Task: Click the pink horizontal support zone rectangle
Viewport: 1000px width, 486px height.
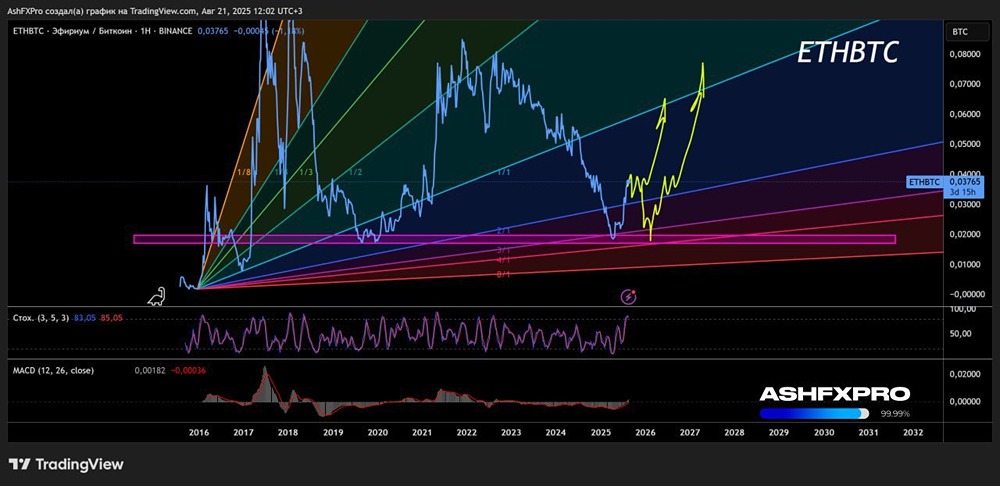Action: (514, 239)
